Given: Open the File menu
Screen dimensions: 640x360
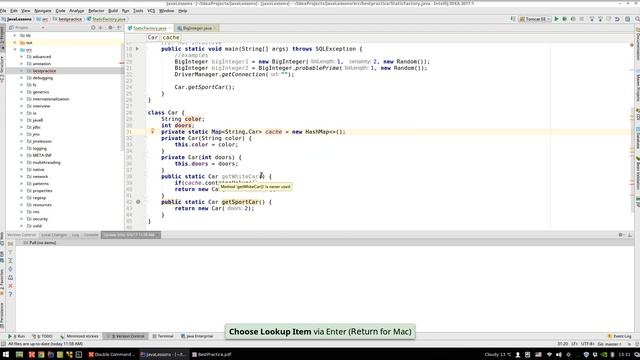Looking at the screenshot, I should click(x=3, y=11).
